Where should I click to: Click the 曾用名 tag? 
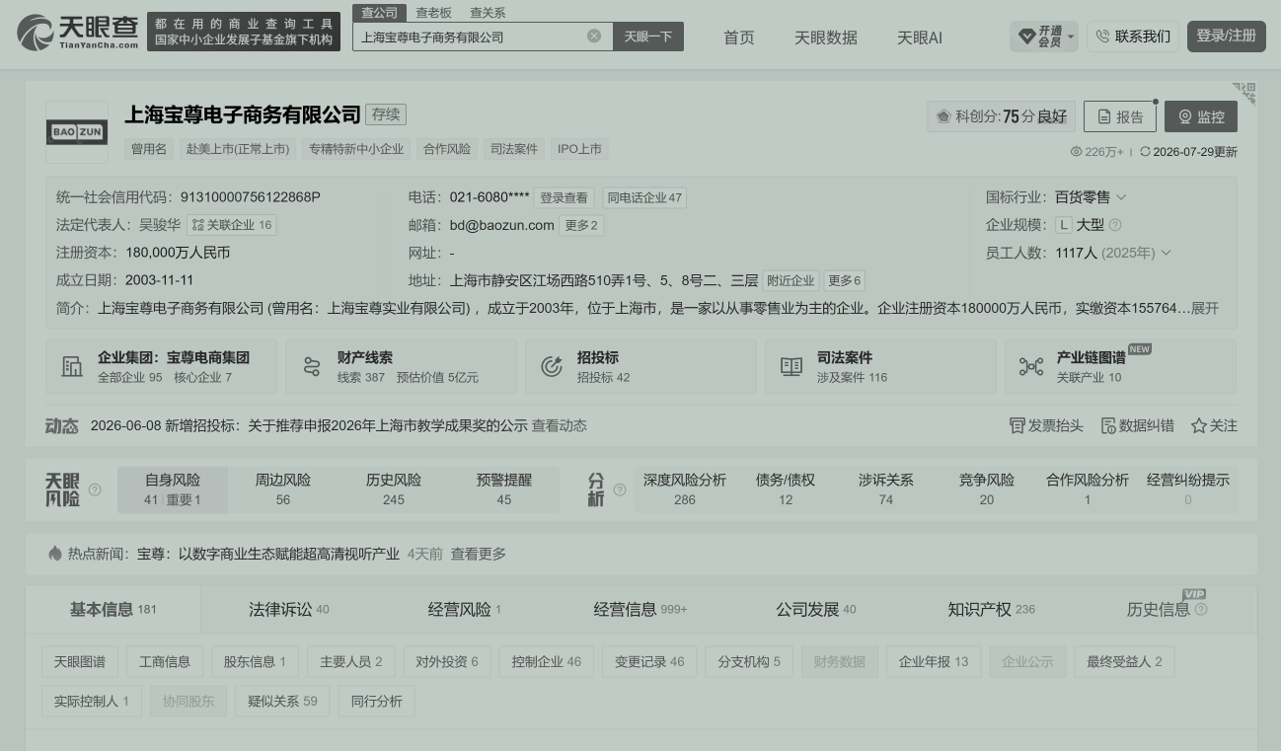pos(148,149)
